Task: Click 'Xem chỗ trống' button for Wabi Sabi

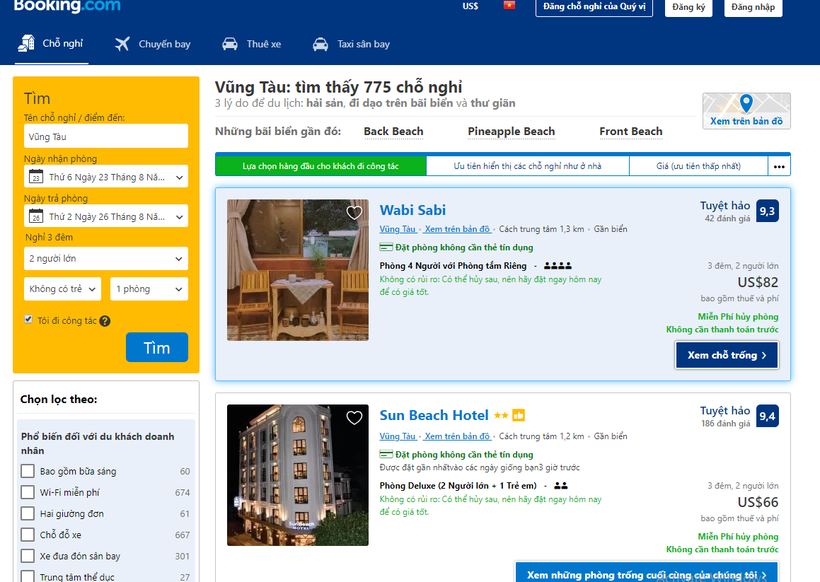Action: click(727, 355)
